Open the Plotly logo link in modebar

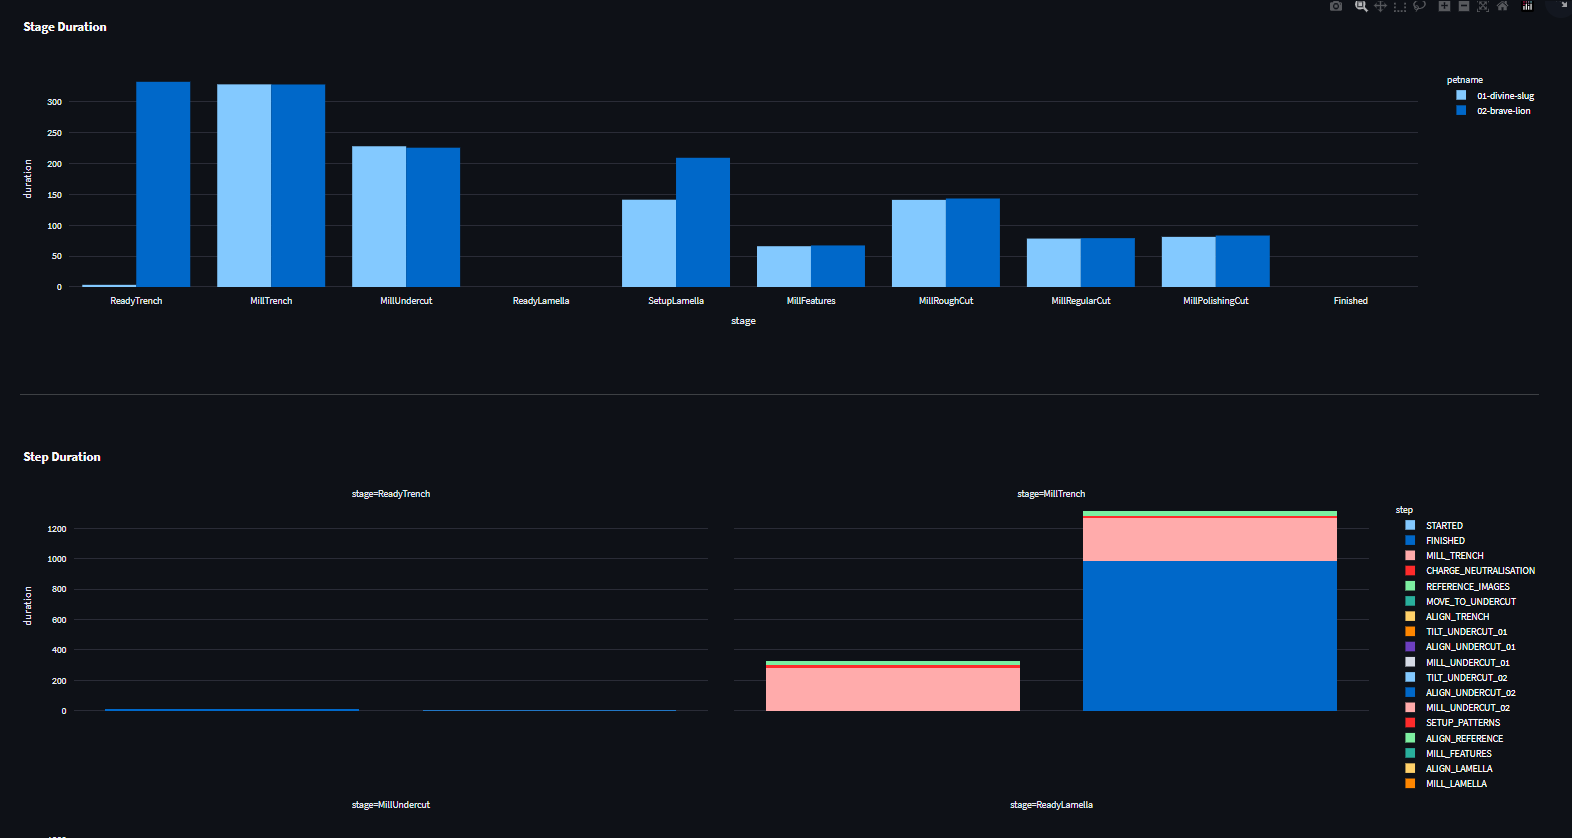(1527, 6)
